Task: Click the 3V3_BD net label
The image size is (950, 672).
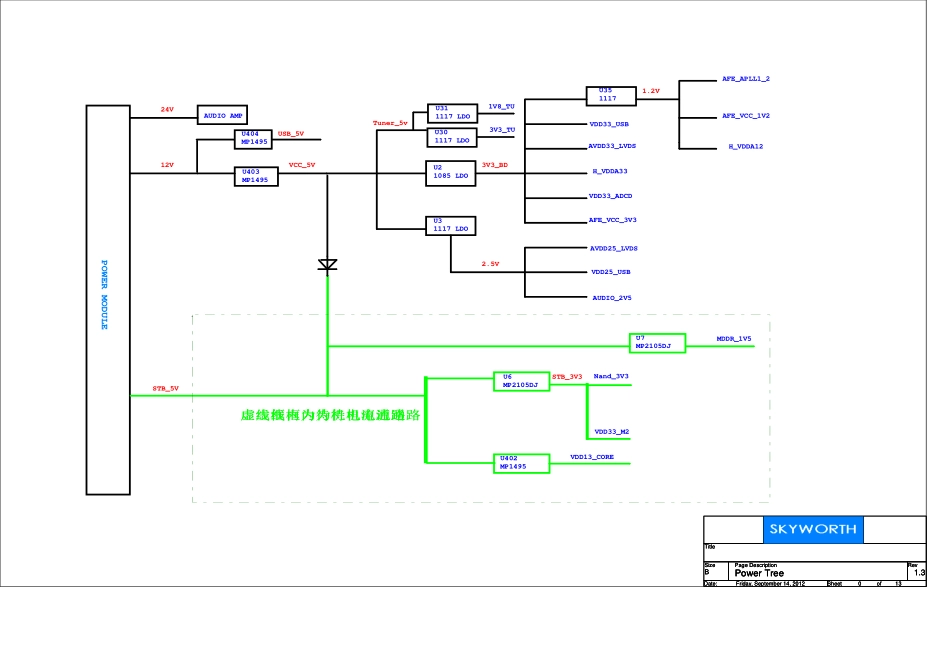Action: pos(495,165)
